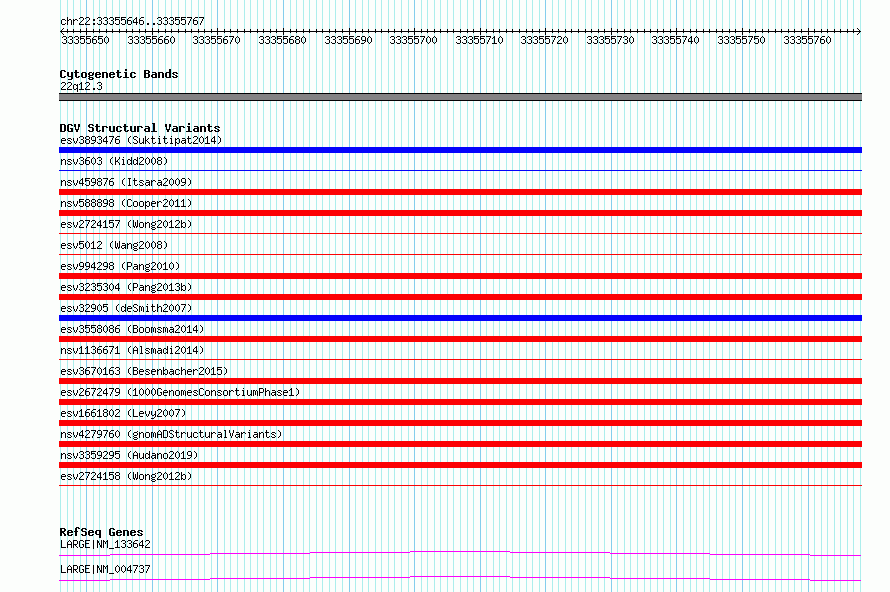Click ruler coordinate 33355660
The height and width of the screenshot is (592, 890).
(151, 40)
